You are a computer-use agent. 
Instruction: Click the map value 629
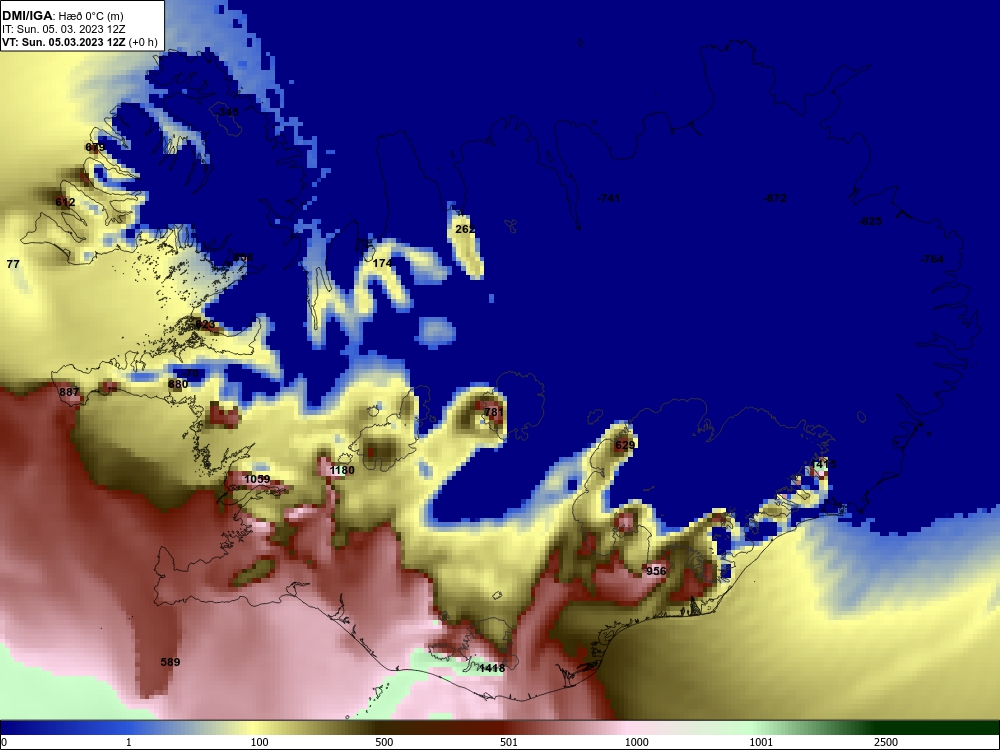624,445
